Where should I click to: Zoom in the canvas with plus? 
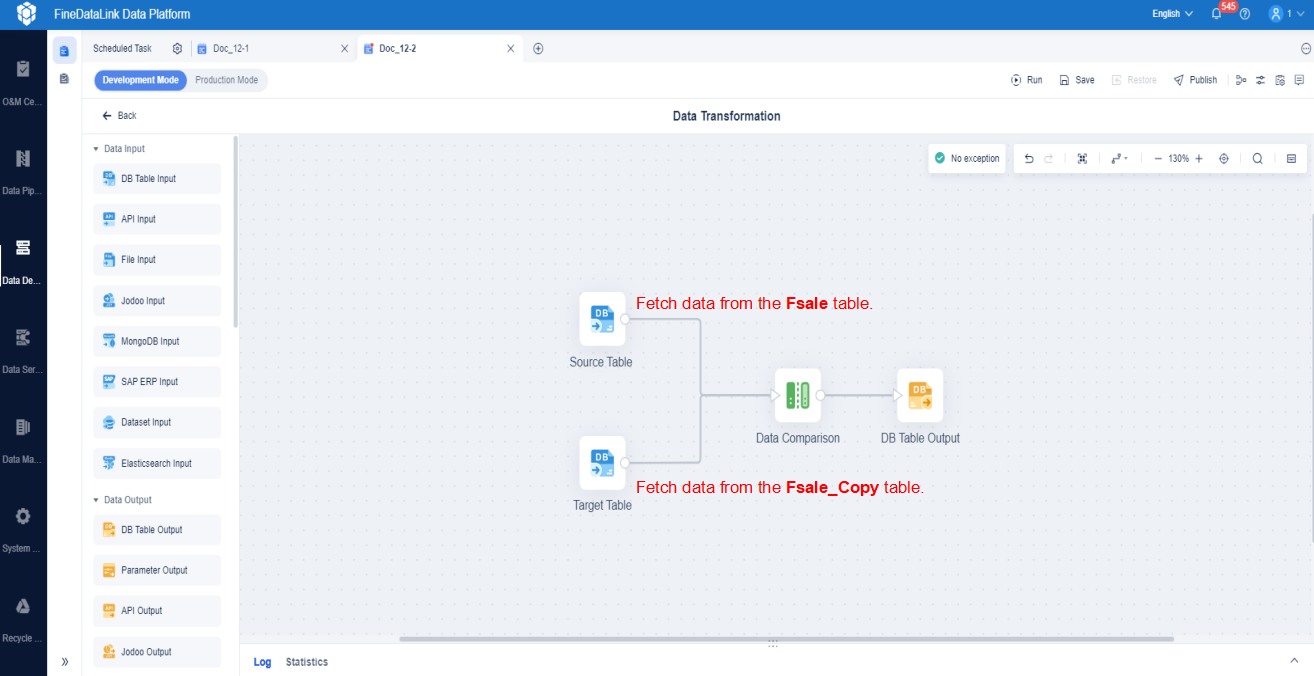1199,158
